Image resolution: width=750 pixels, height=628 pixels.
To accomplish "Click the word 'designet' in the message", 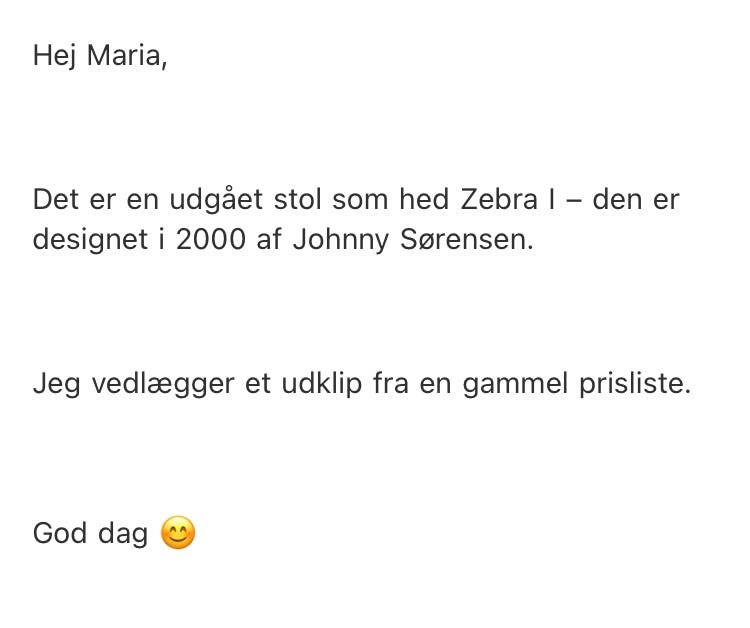I will point(90,240).
